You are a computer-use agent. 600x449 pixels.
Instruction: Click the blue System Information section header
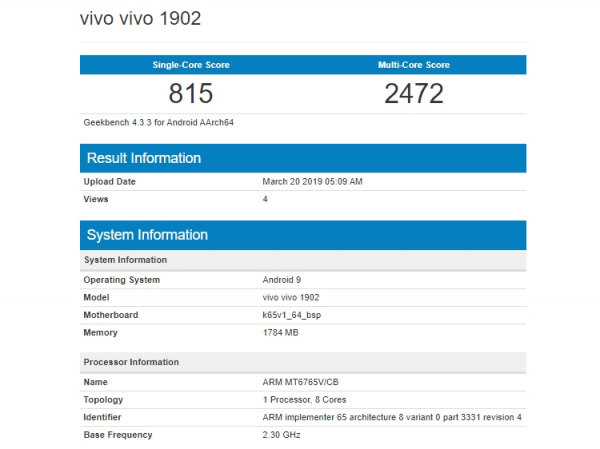(x=147, y=235)
